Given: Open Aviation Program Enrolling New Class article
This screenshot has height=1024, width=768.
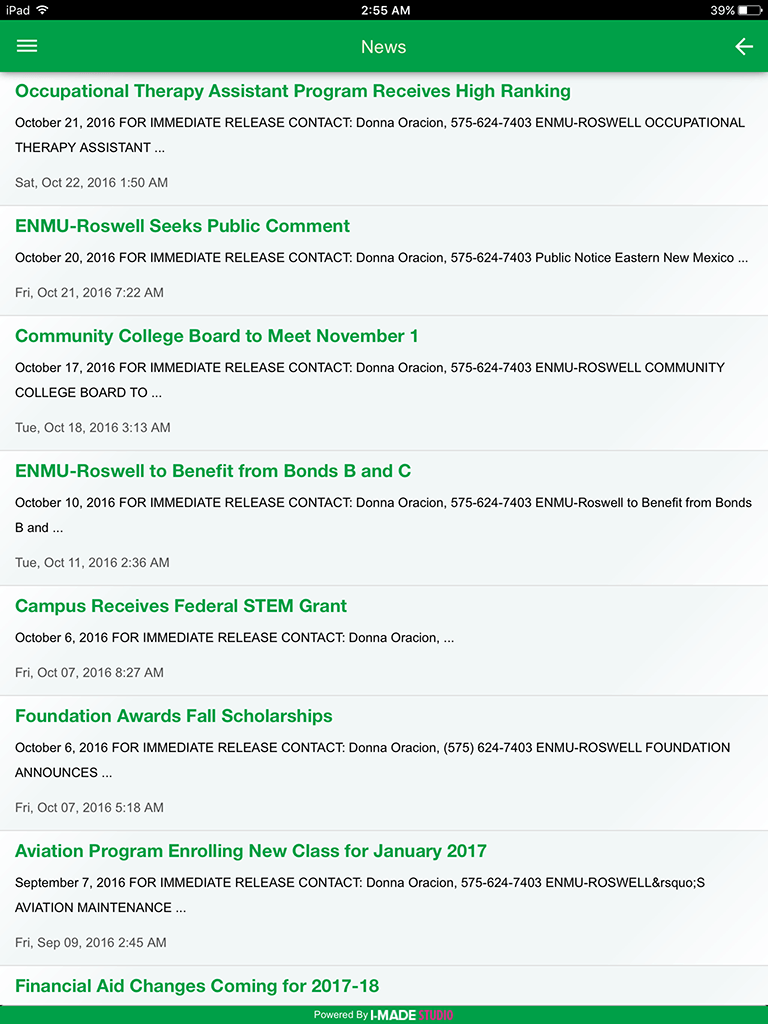Looking at the screenshot, I should click(x=251, y=851).
